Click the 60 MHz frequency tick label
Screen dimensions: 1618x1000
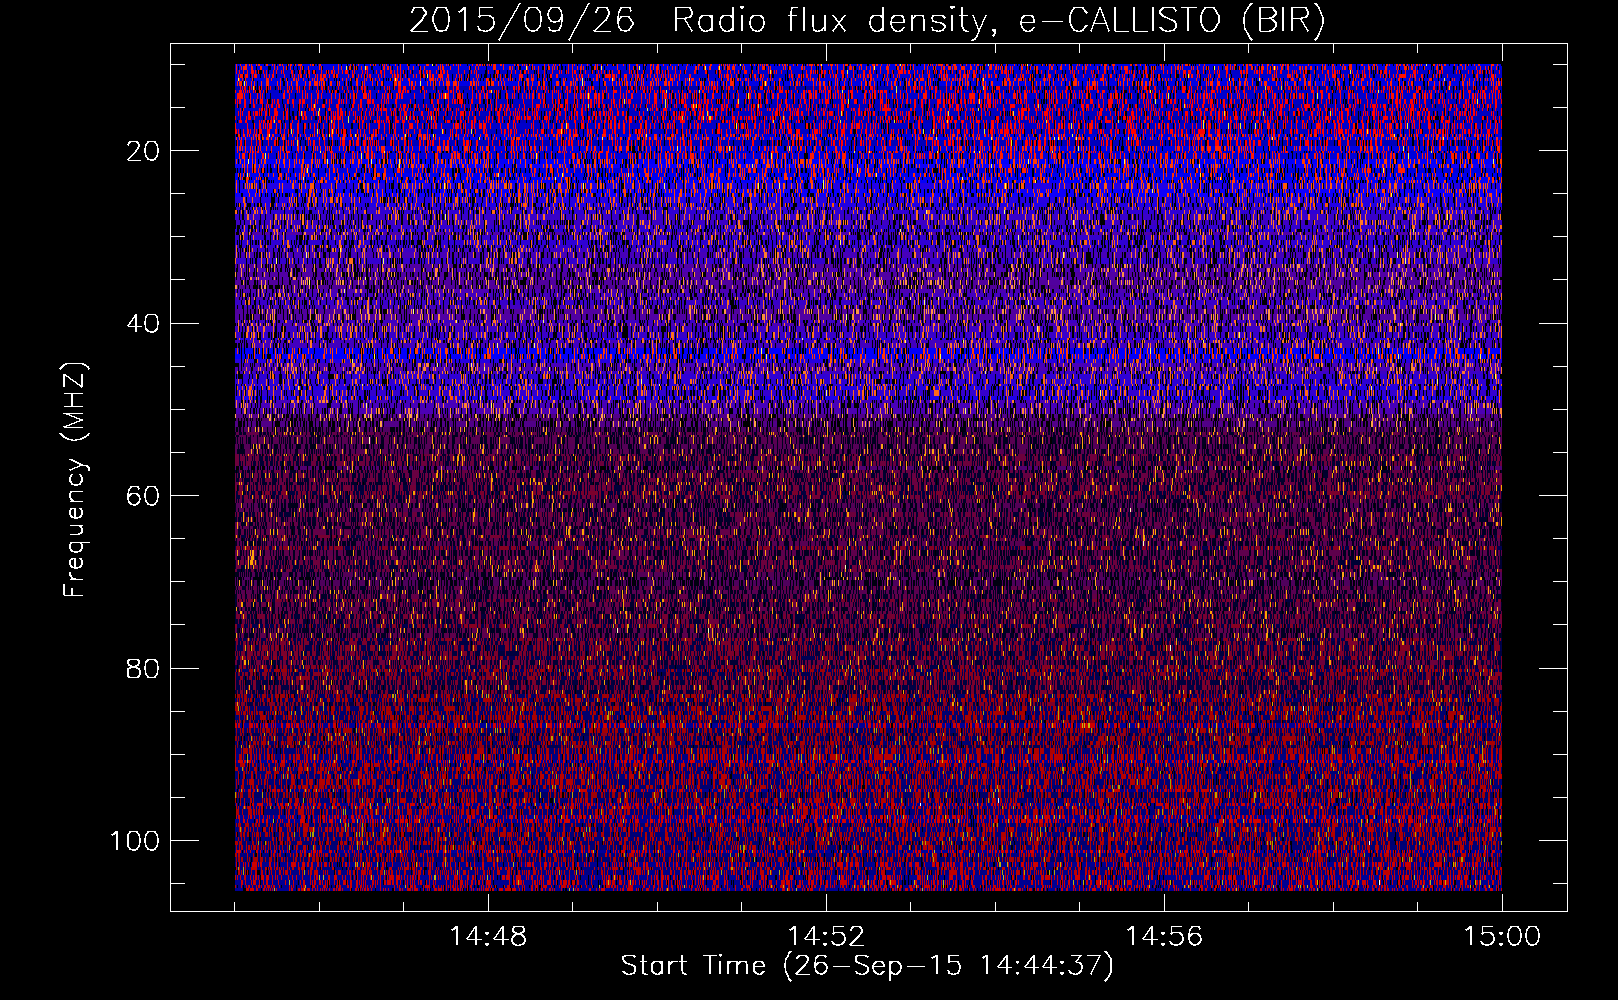click(143, 496)
